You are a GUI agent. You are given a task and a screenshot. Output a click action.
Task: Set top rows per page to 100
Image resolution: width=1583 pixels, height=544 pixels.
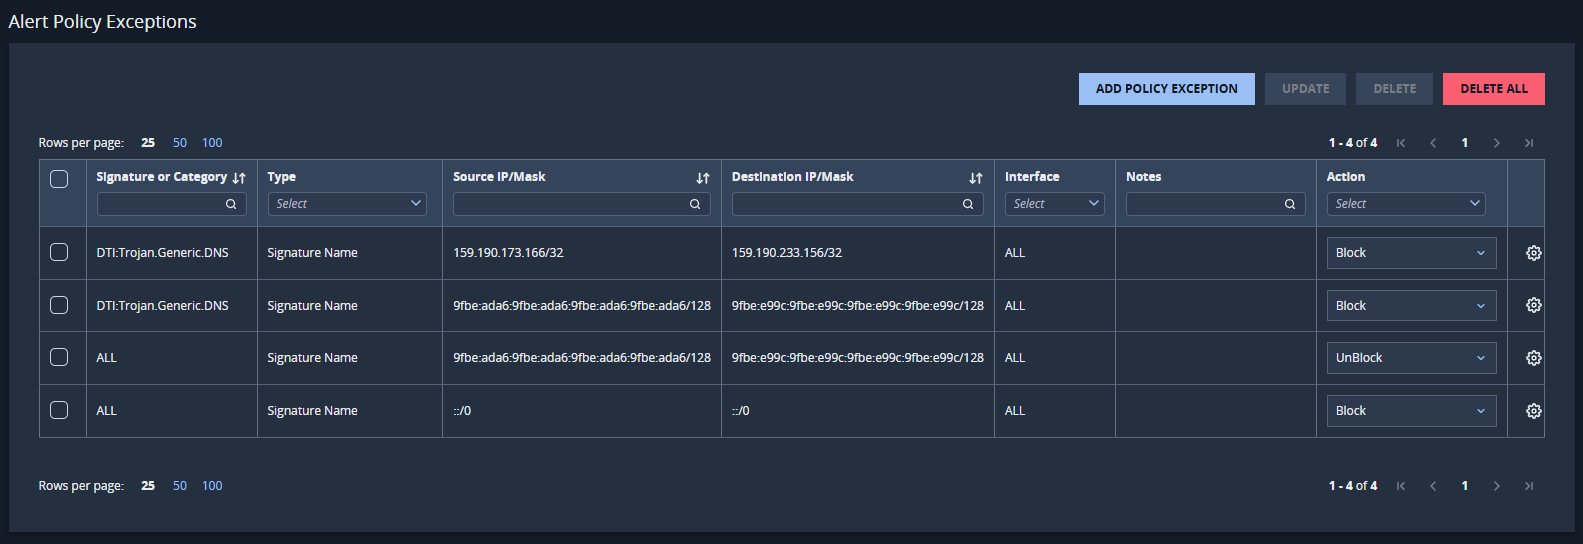pyautogui.click(x=212, y=143)
